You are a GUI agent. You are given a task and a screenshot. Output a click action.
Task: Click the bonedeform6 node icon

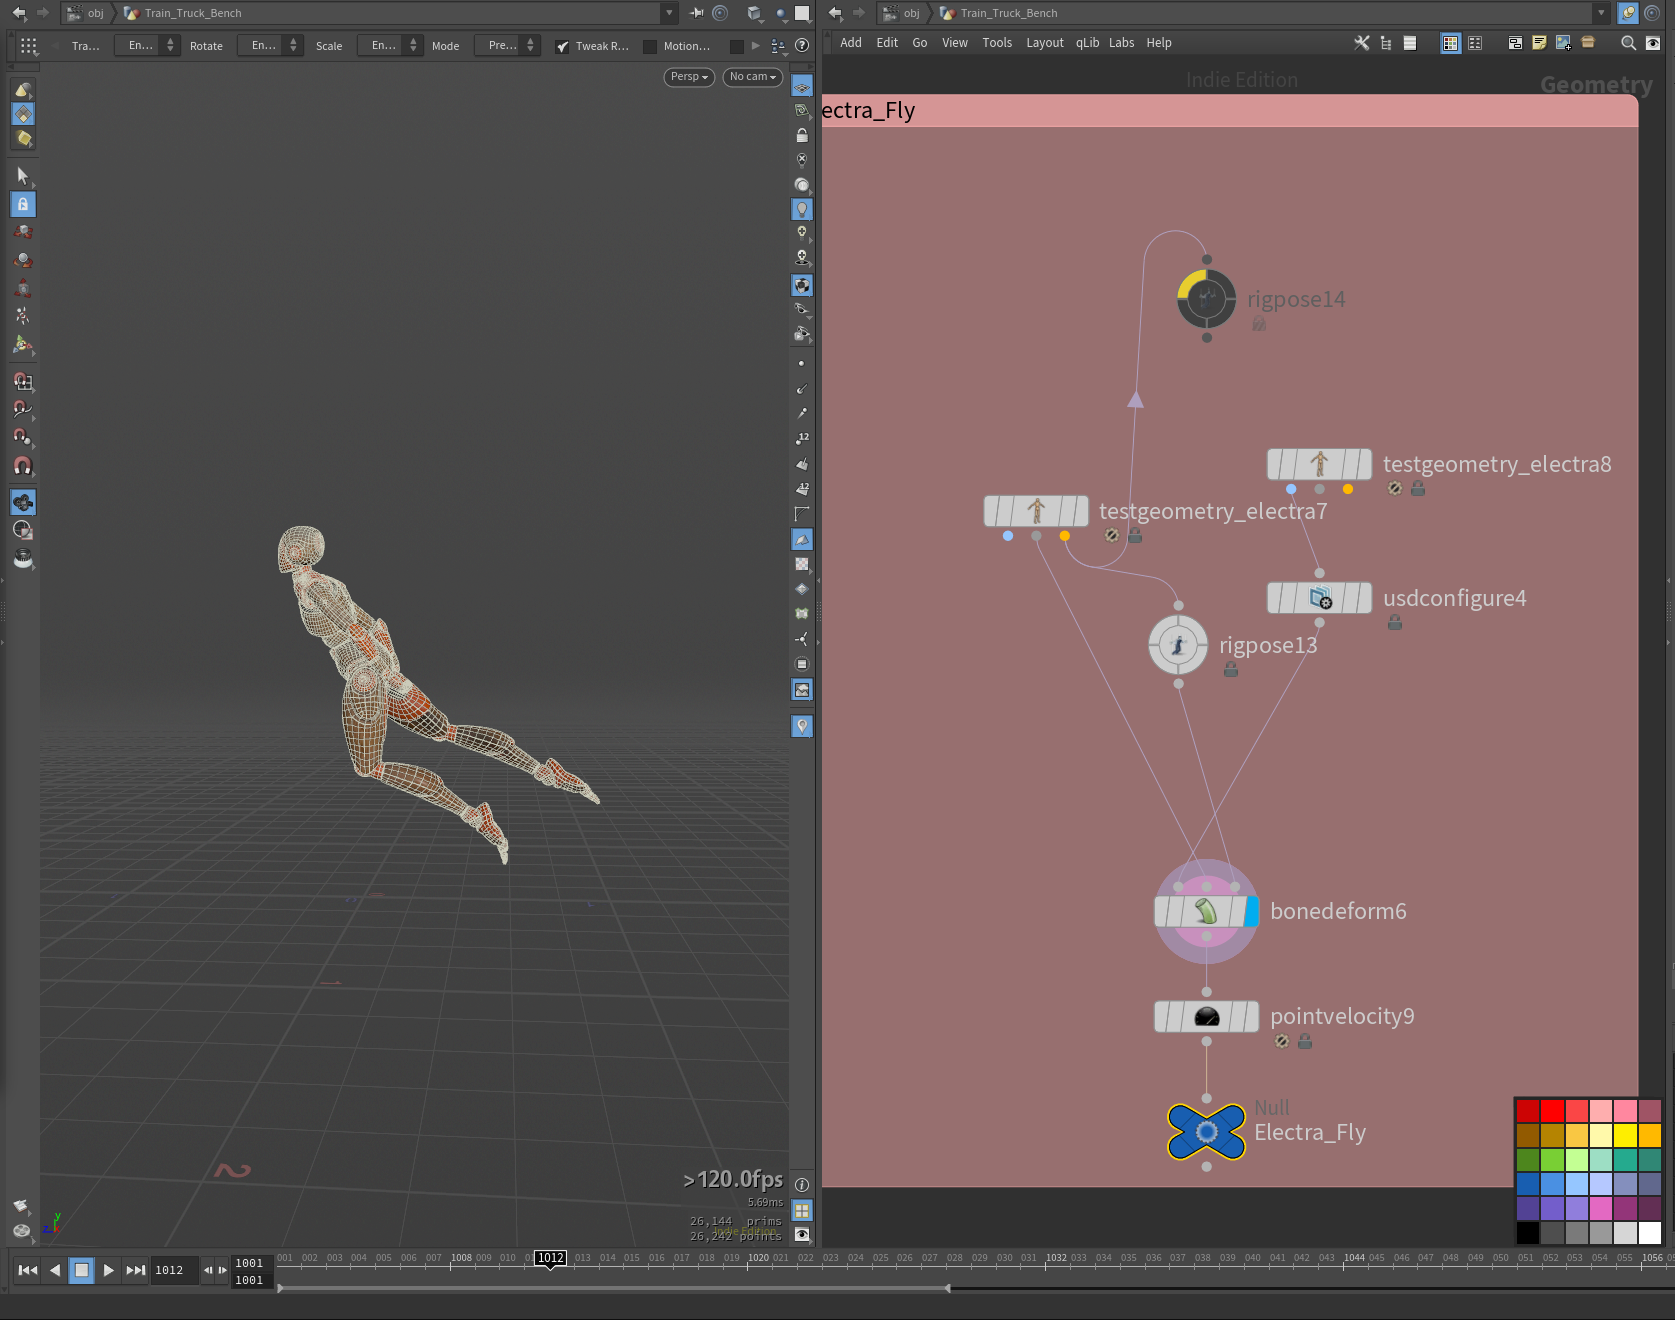1206,912
